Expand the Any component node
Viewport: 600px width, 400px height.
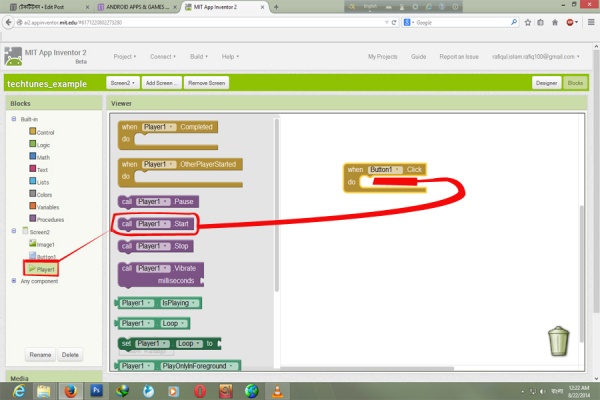(14, 281)
